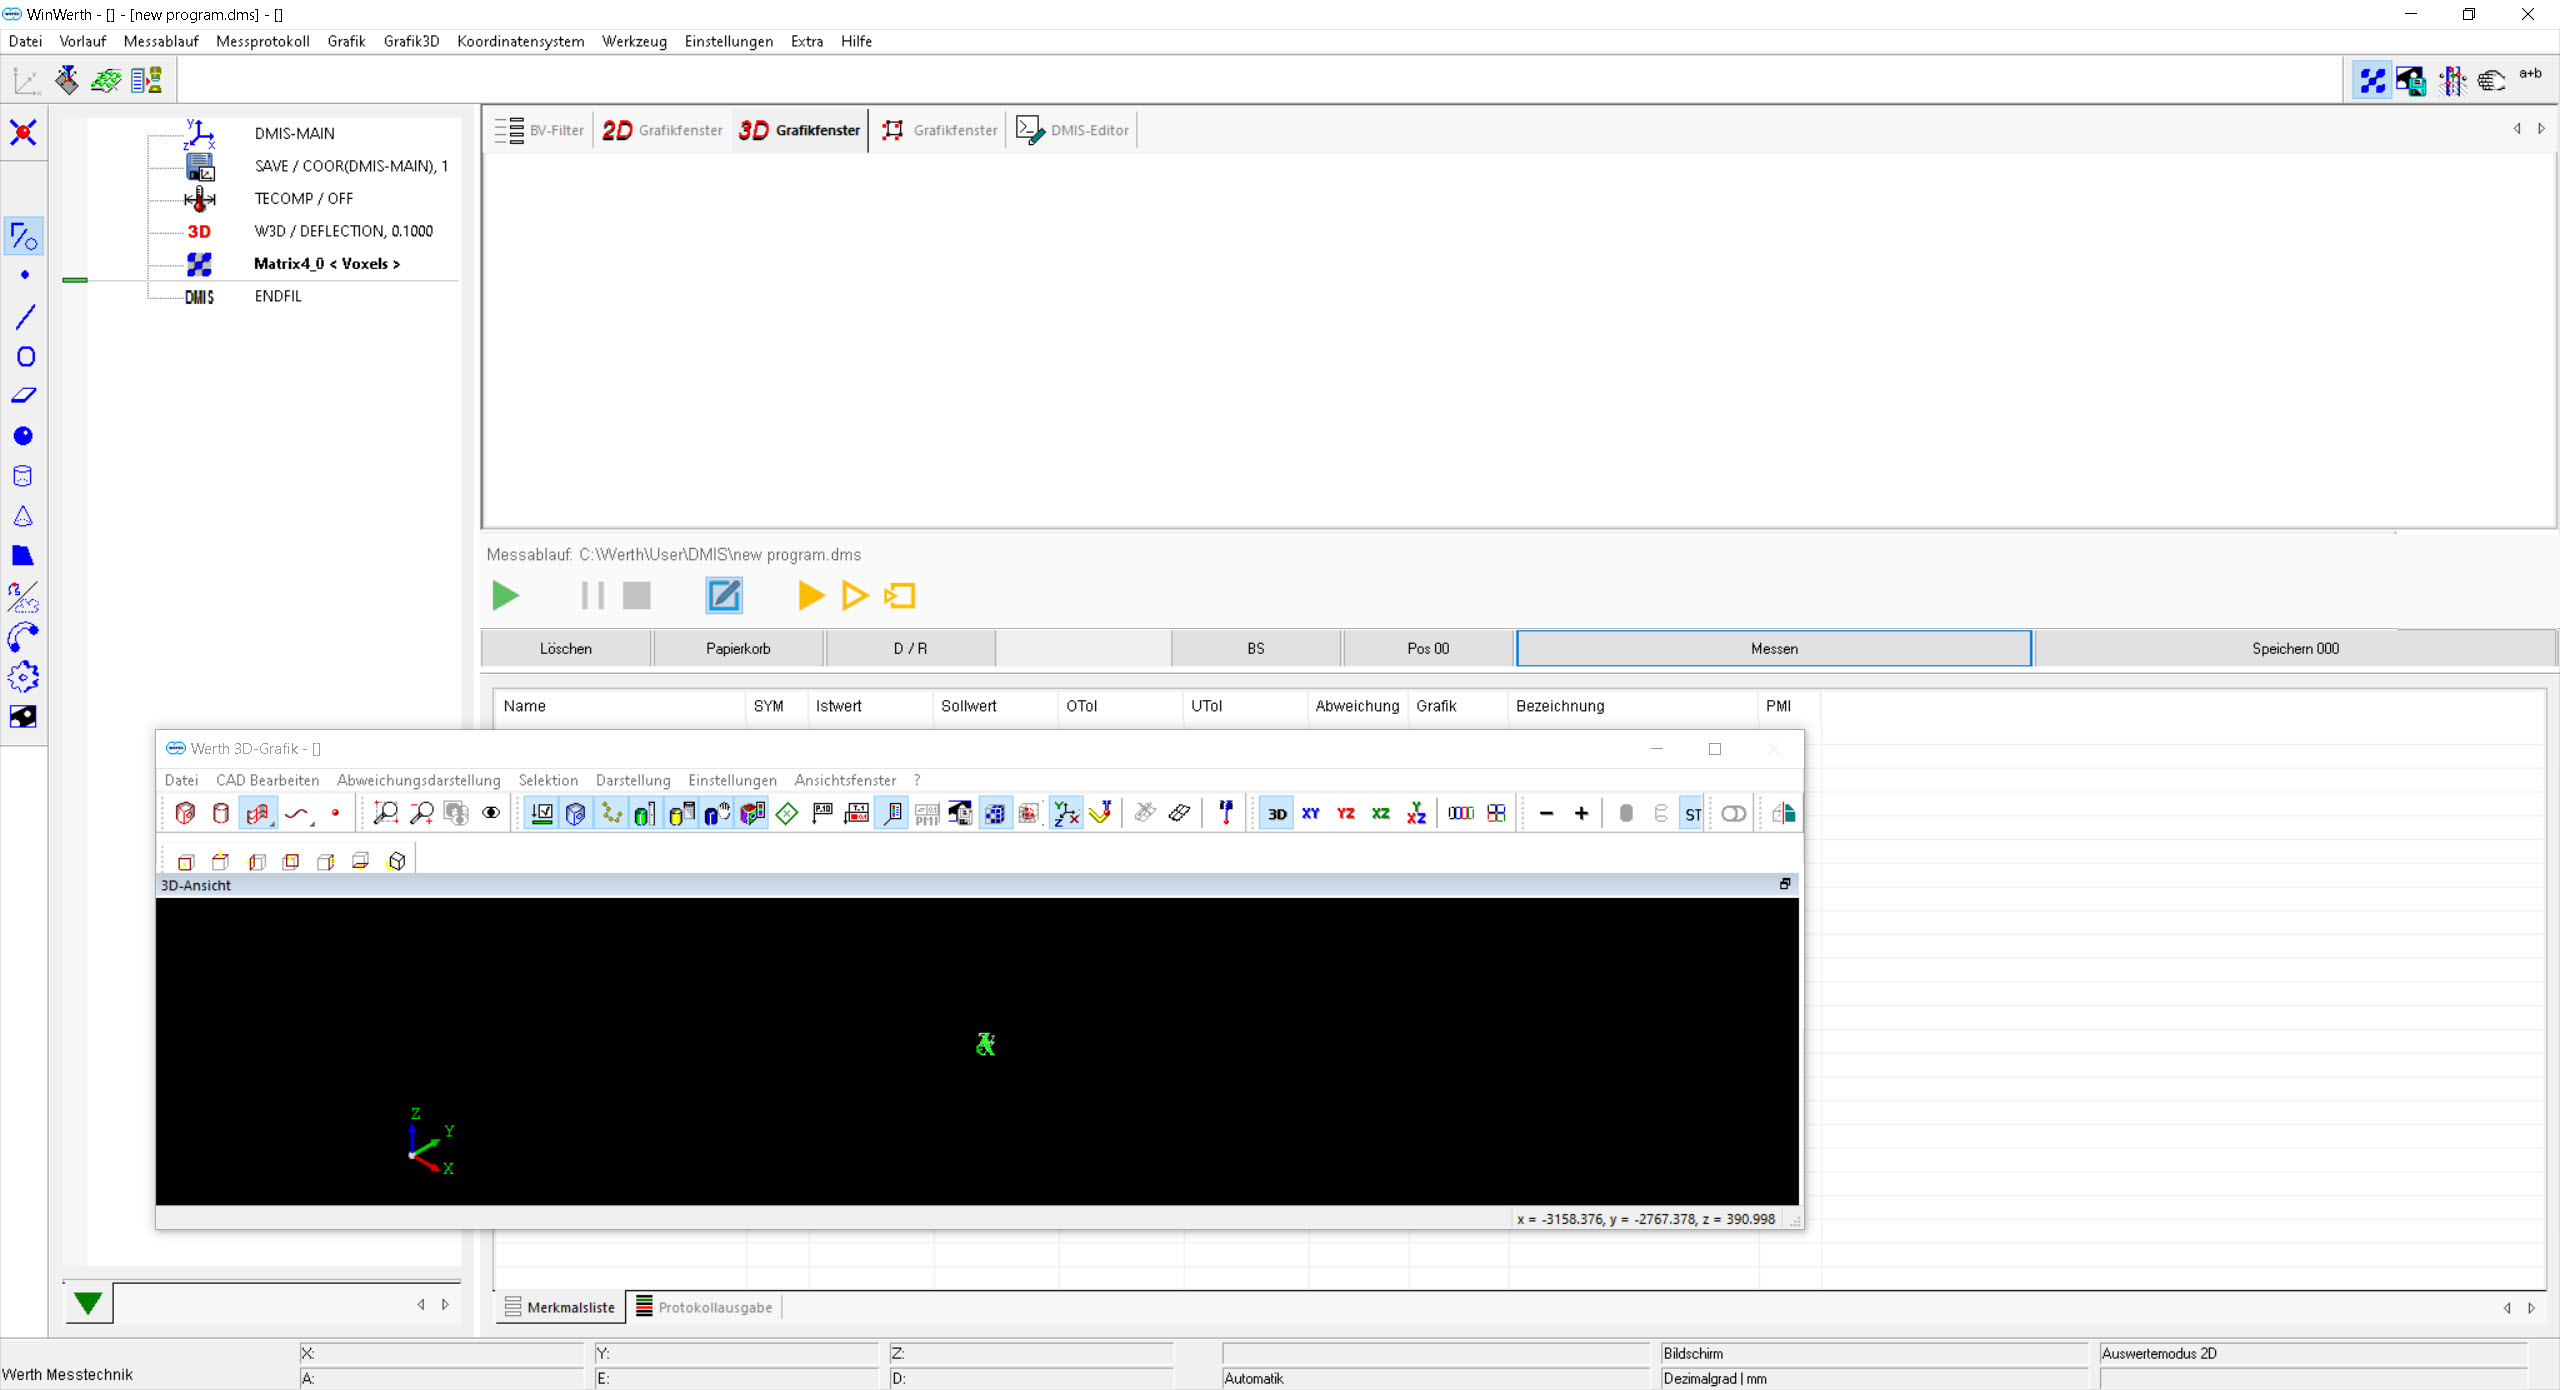2560x1390 pixels.
Task: Click the Speichern 000 button
Action: tap(2295, 648)
